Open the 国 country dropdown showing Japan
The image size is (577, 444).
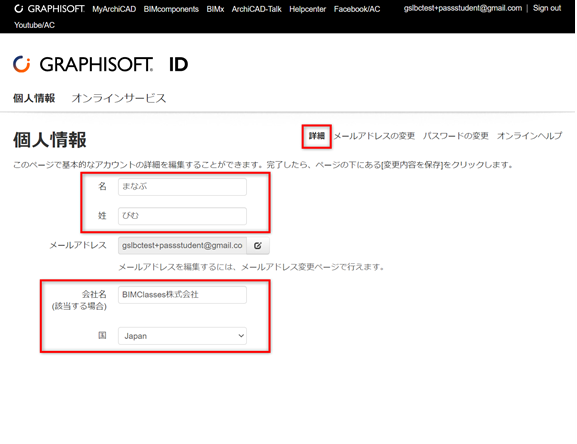pos(182,336)
